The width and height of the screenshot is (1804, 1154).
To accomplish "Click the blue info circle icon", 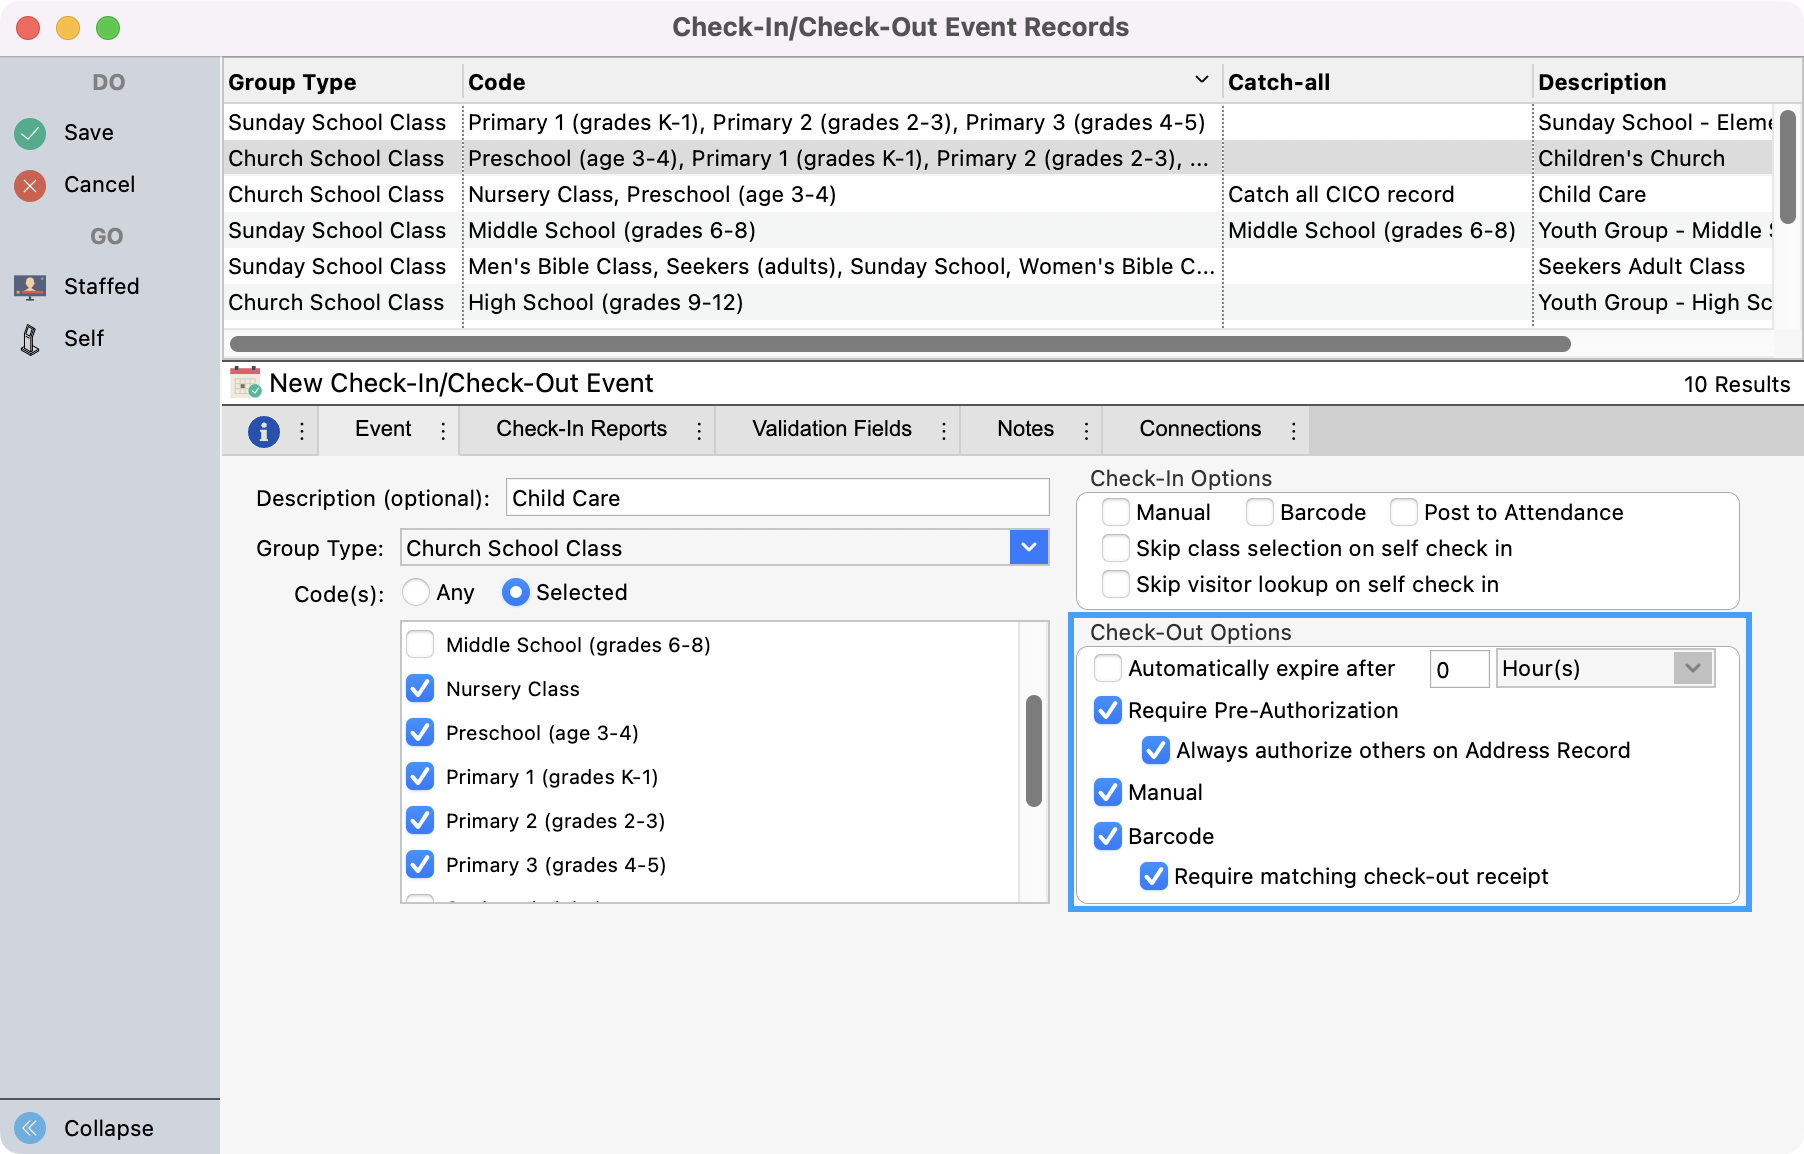I will [263, 429].
